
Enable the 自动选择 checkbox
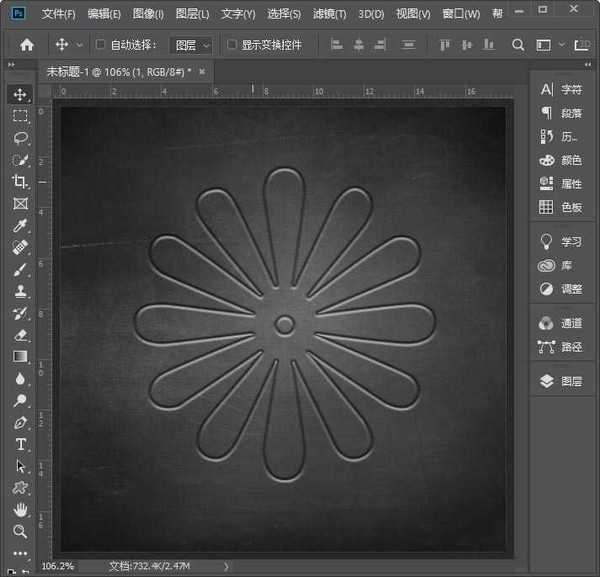coord(100,45)
